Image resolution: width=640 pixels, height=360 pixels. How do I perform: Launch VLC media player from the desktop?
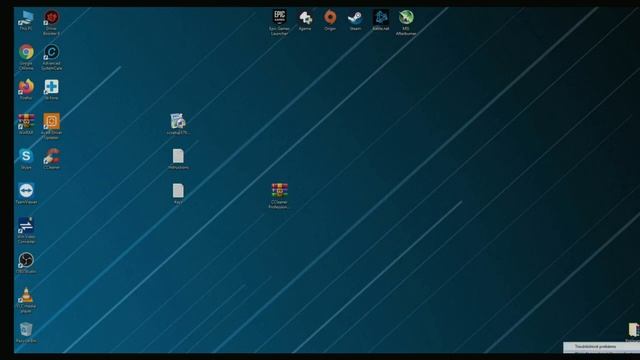(x=26, y=300)
